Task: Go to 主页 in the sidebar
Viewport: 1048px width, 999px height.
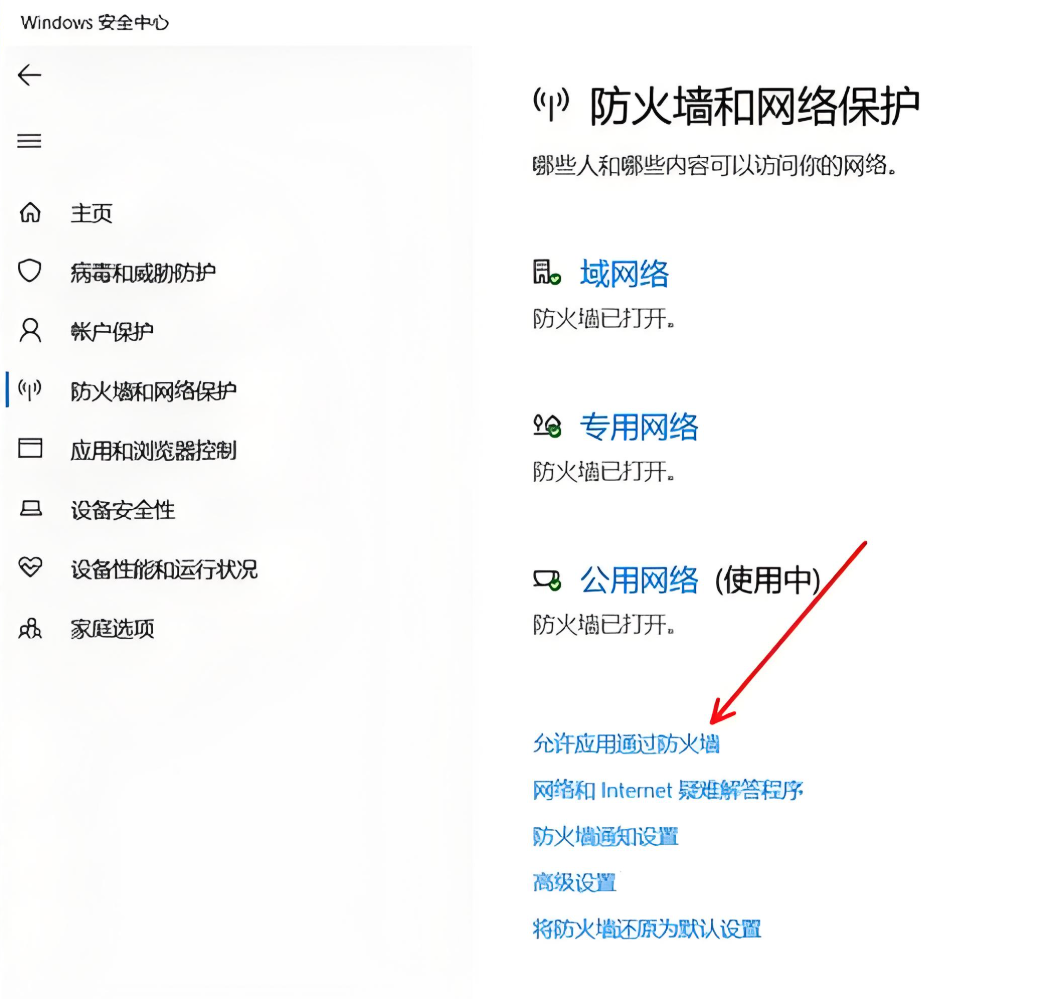Action: (x=92, y=213)
